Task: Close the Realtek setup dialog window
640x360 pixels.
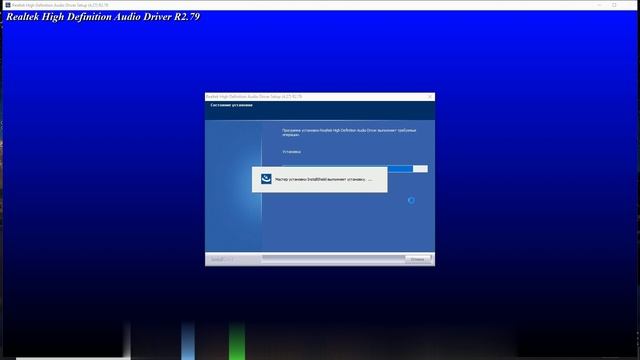Action: tap(430, 97)
